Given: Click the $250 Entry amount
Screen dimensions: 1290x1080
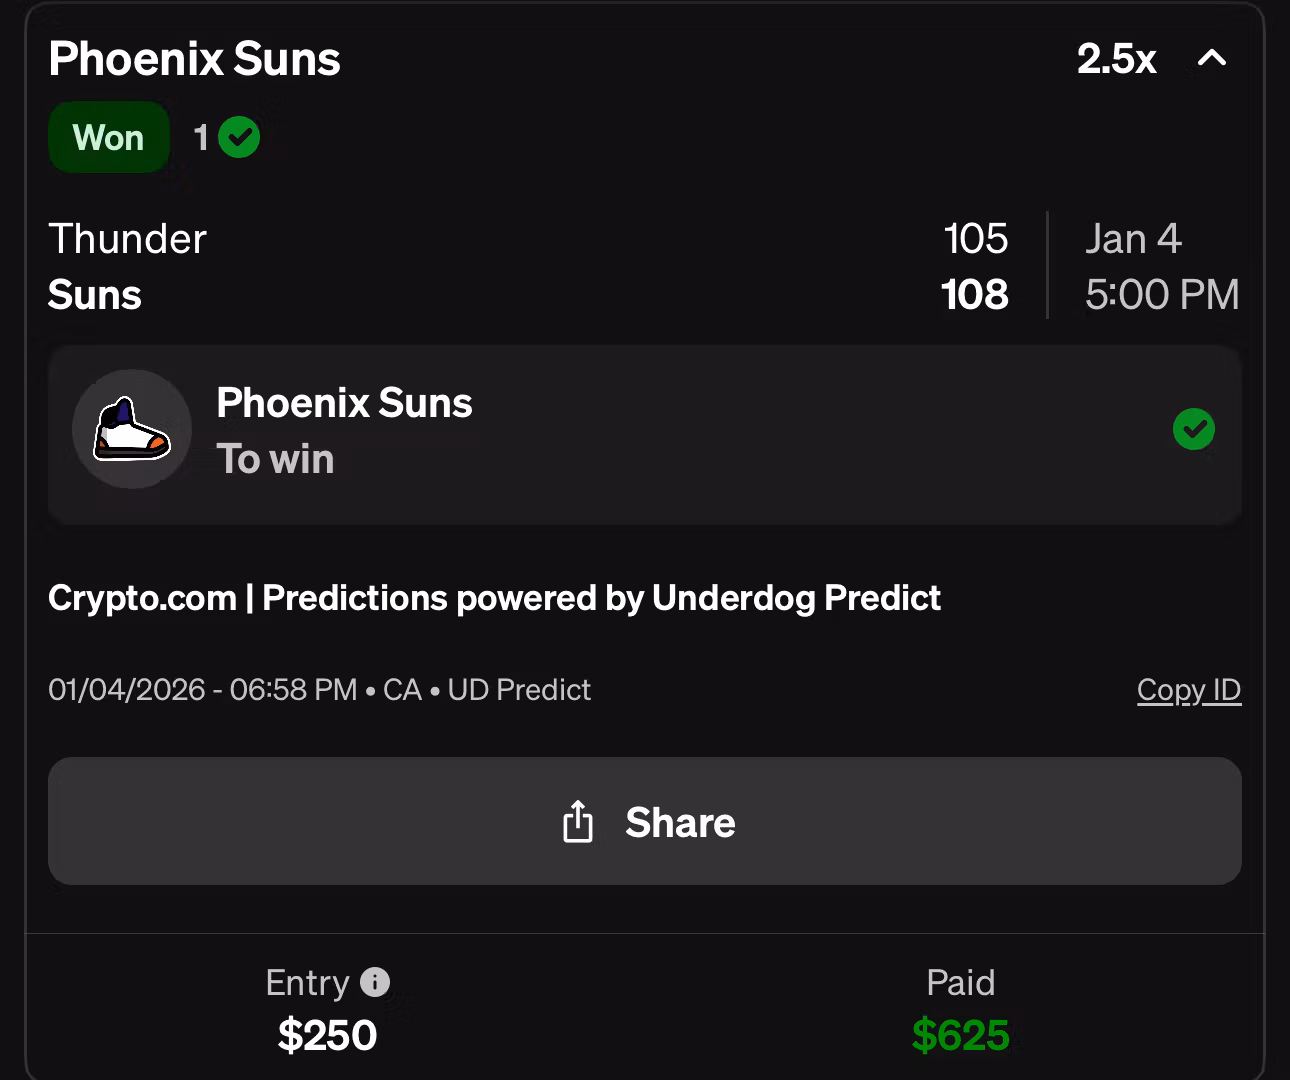Looking at the screenshot, I should point(327,1035).
